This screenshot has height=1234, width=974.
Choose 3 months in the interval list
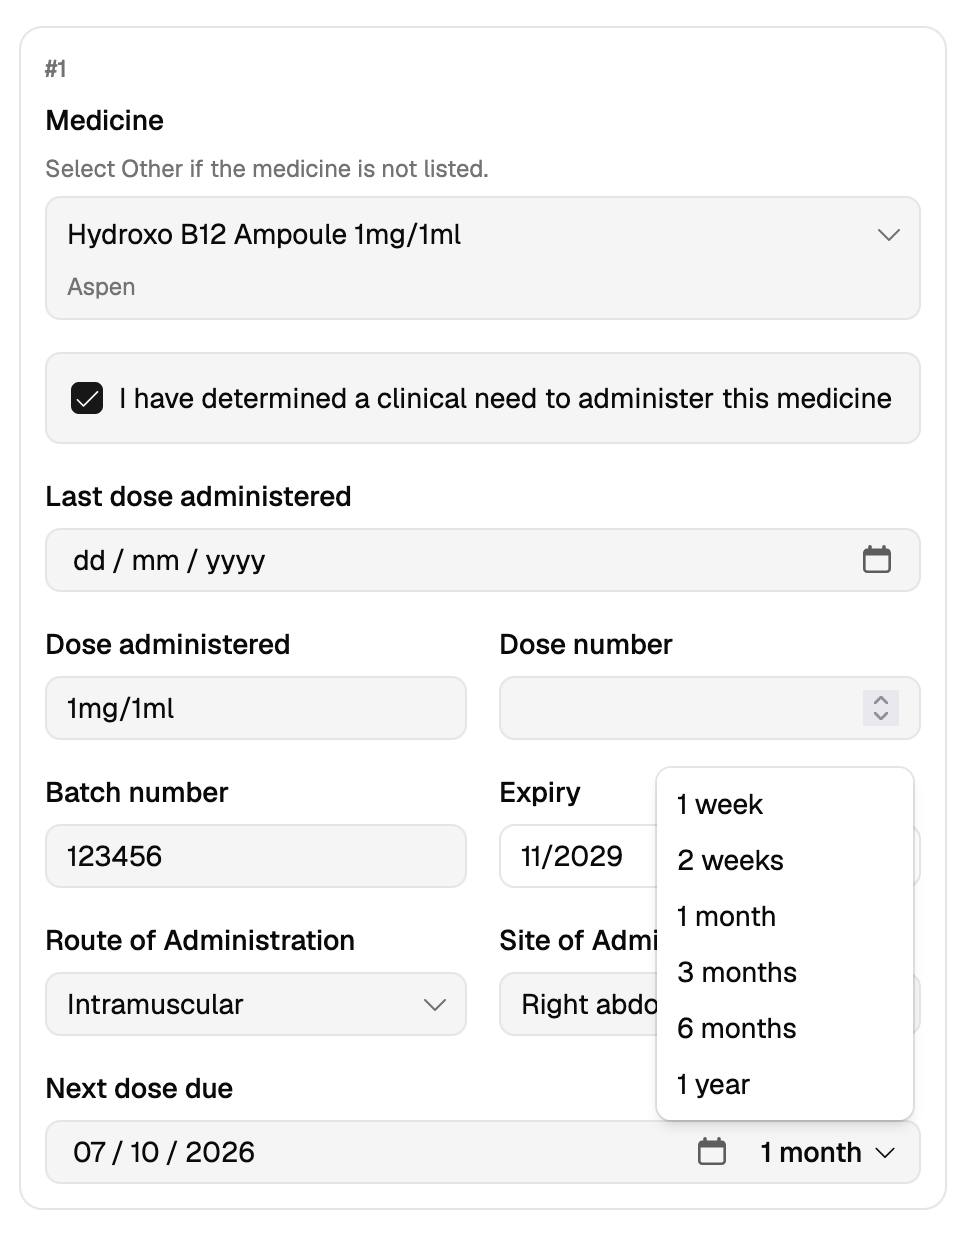785,972
